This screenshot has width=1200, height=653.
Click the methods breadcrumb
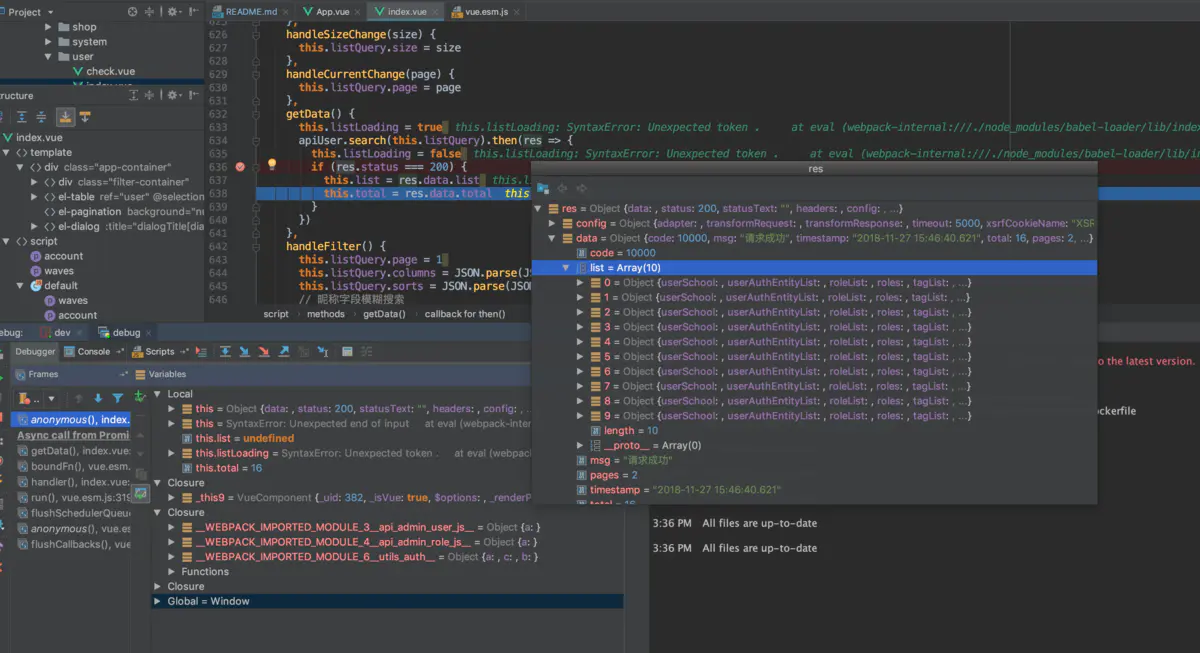pyautogui.click(x=326, y=314)
